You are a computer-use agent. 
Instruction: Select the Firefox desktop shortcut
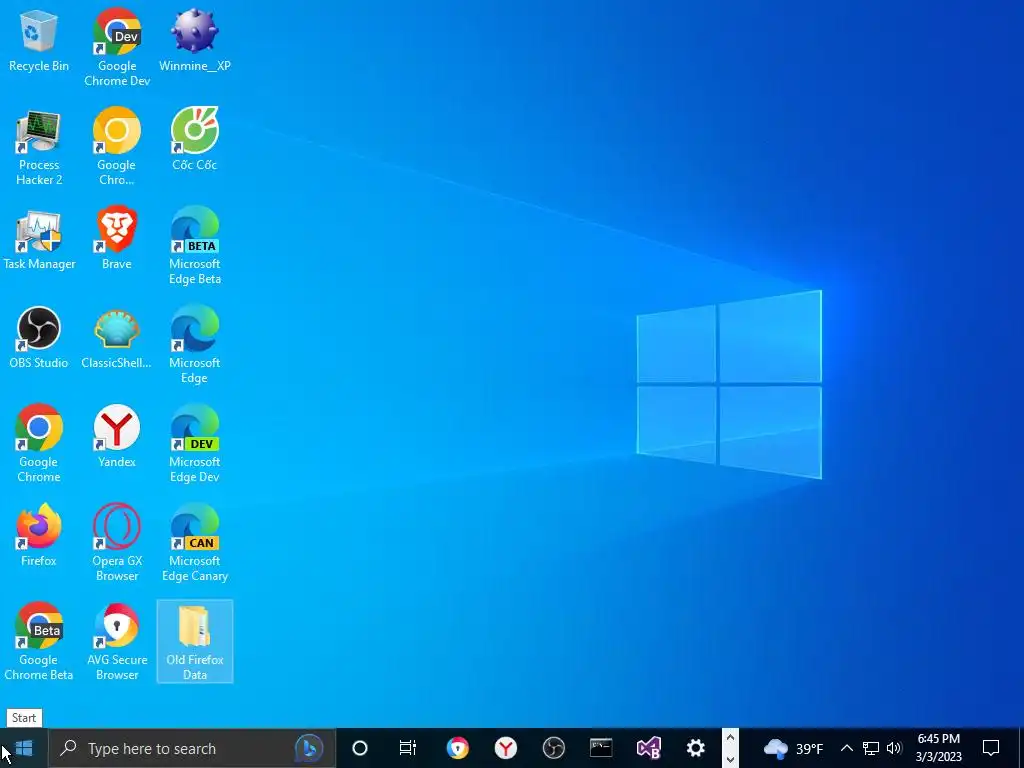[39, 536]
